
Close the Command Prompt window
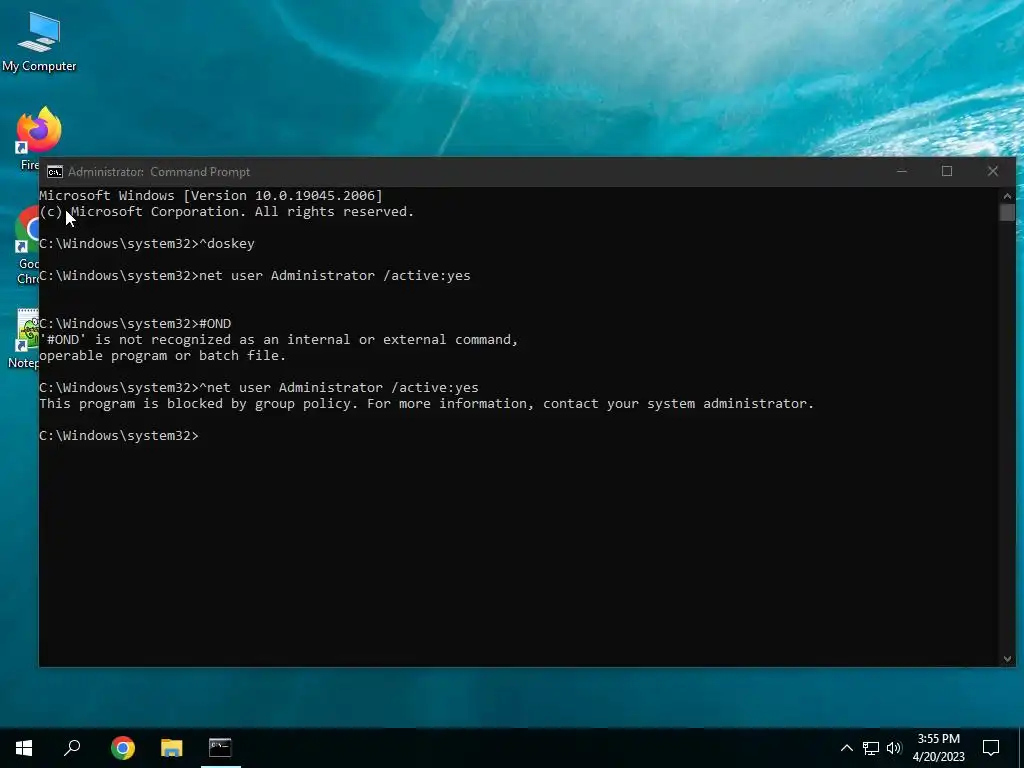point(993,172)
